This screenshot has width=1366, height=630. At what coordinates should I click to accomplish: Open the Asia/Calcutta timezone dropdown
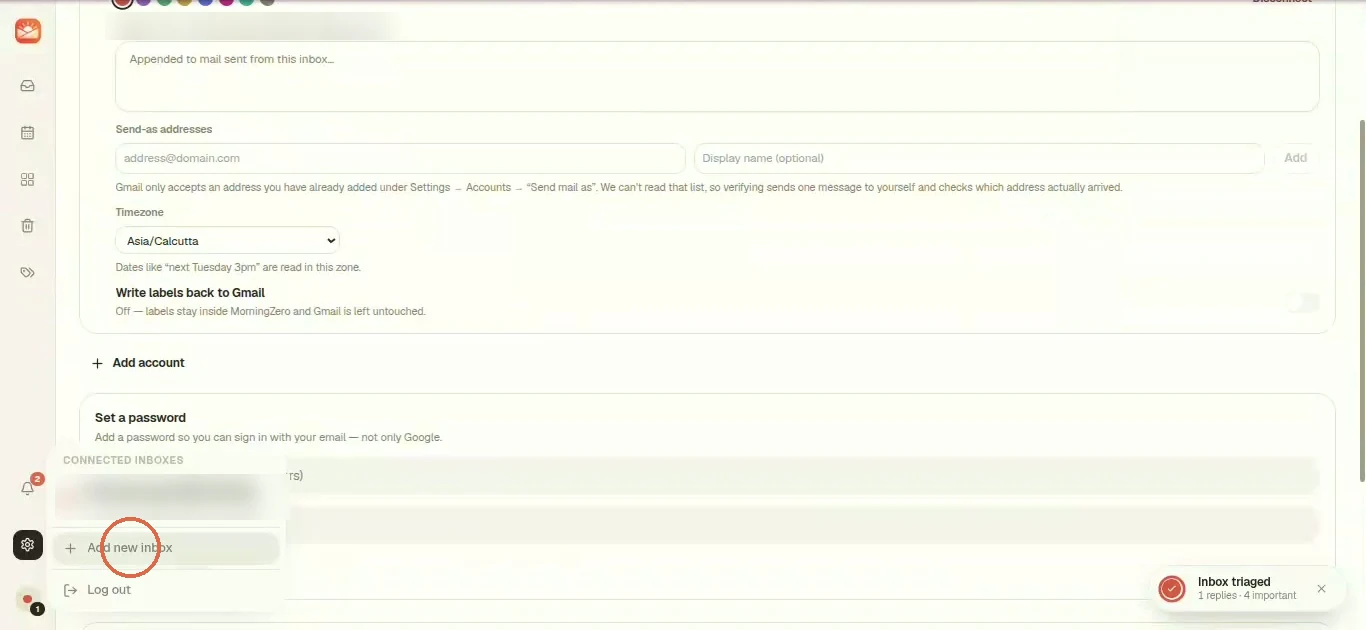tap(228, 241)
